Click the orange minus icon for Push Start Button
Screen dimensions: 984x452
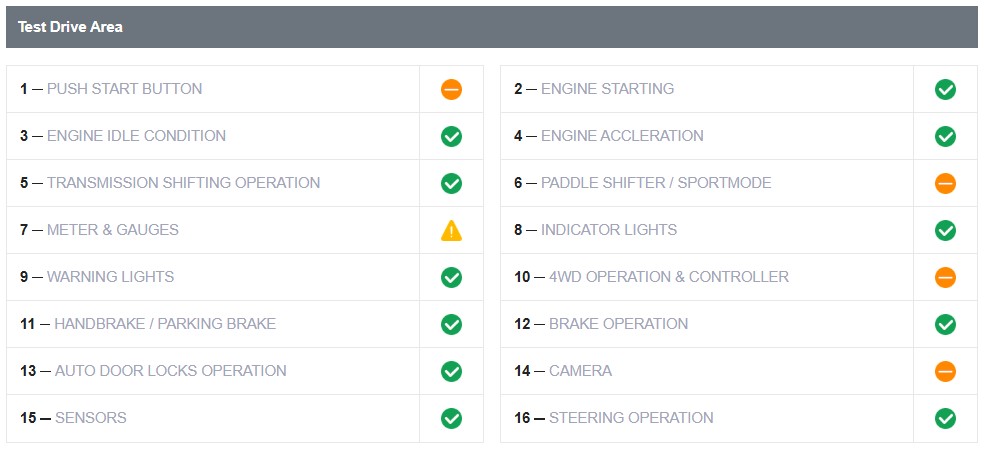tap(451, 89)
